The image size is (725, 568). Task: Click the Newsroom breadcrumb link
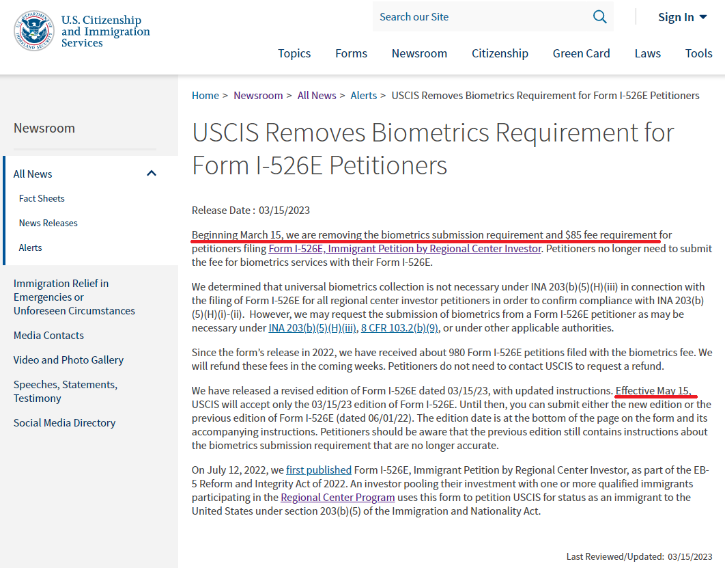pos(258,95)
